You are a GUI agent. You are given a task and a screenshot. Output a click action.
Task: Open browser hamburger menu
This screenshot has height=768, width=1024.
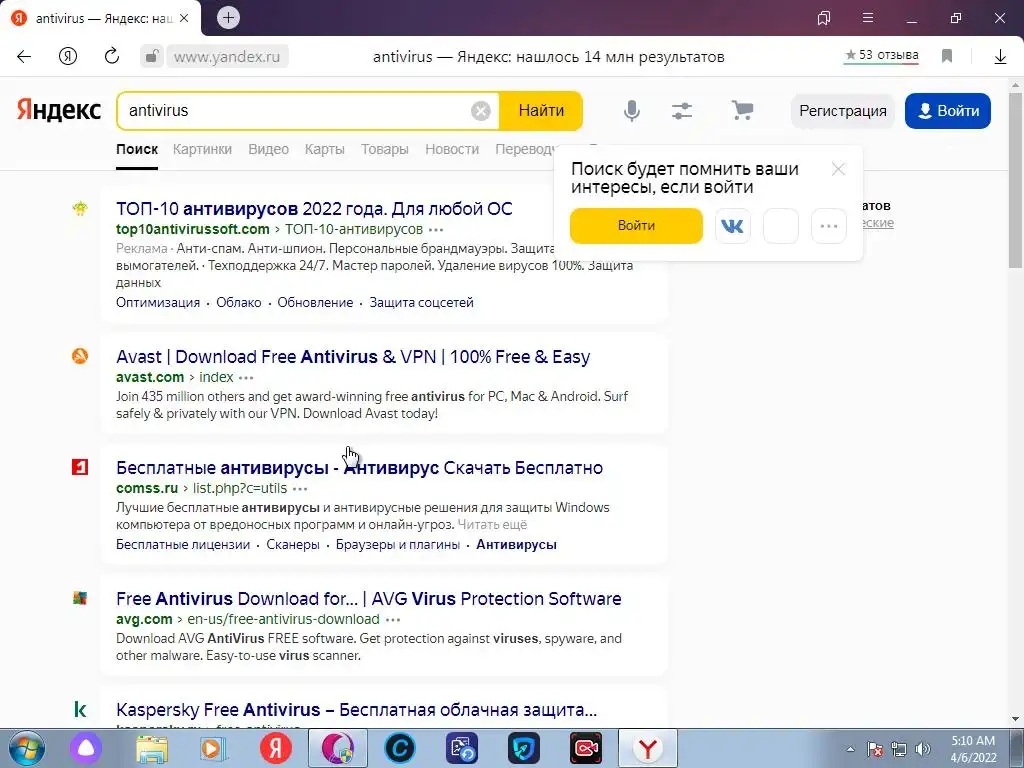click(868, 18)
